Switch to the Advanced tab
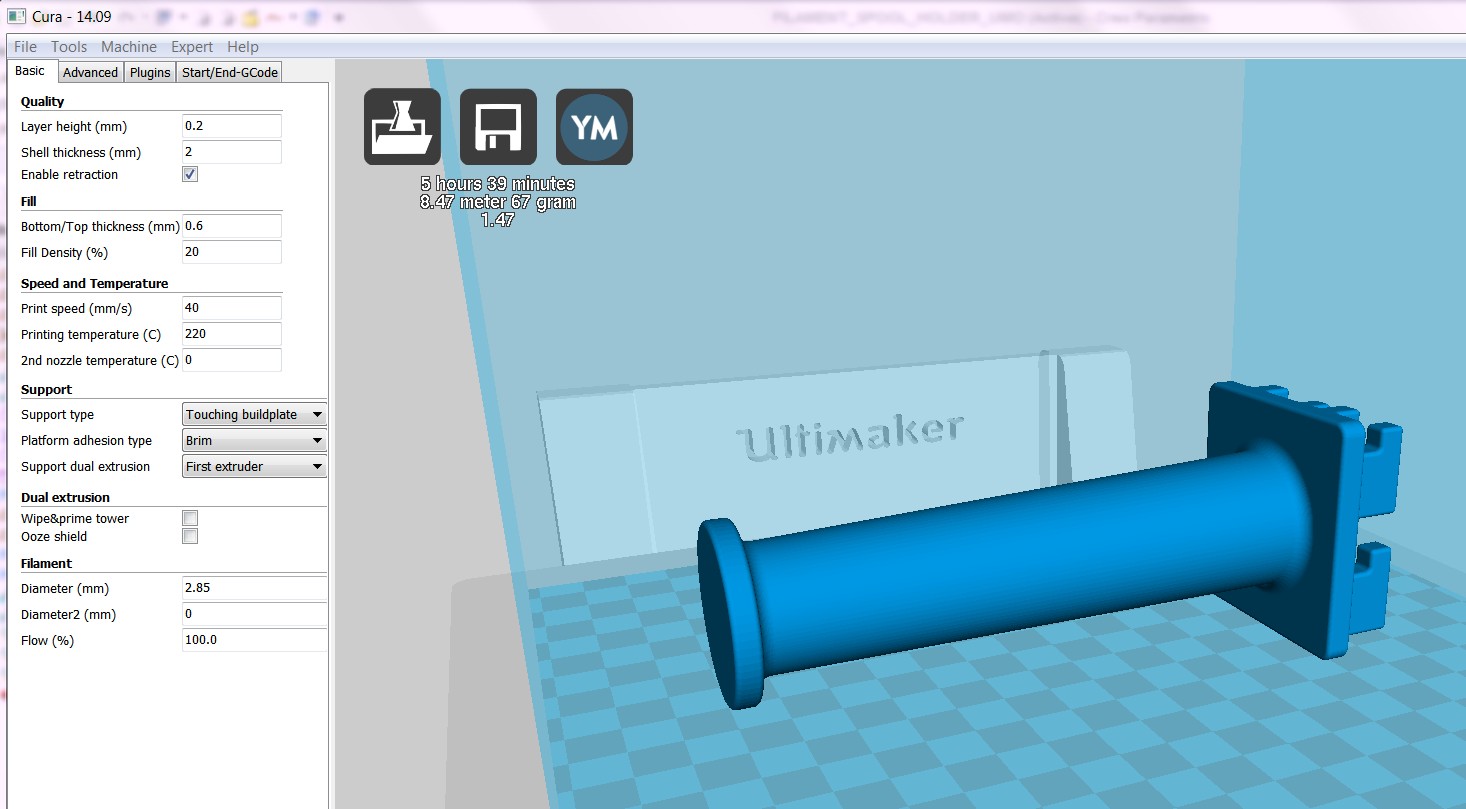Image resolution: width=1466 pixels, height=809 pixels. coord(91,72)
